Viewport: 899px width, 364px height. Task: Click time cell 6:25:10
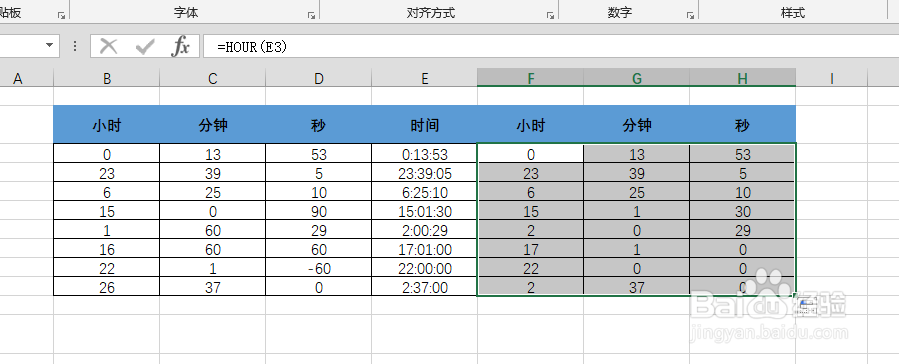[425, 192]
